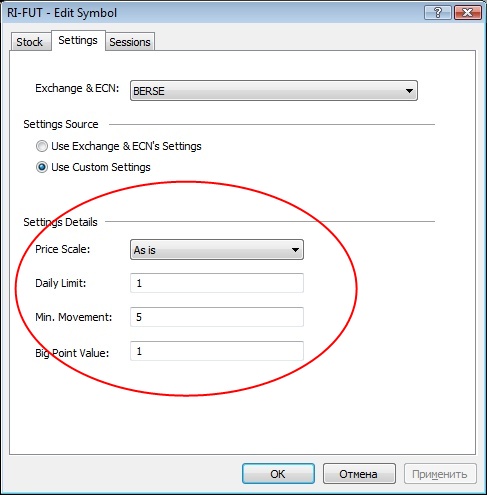Click the "As is" Price Scale value

145,250
